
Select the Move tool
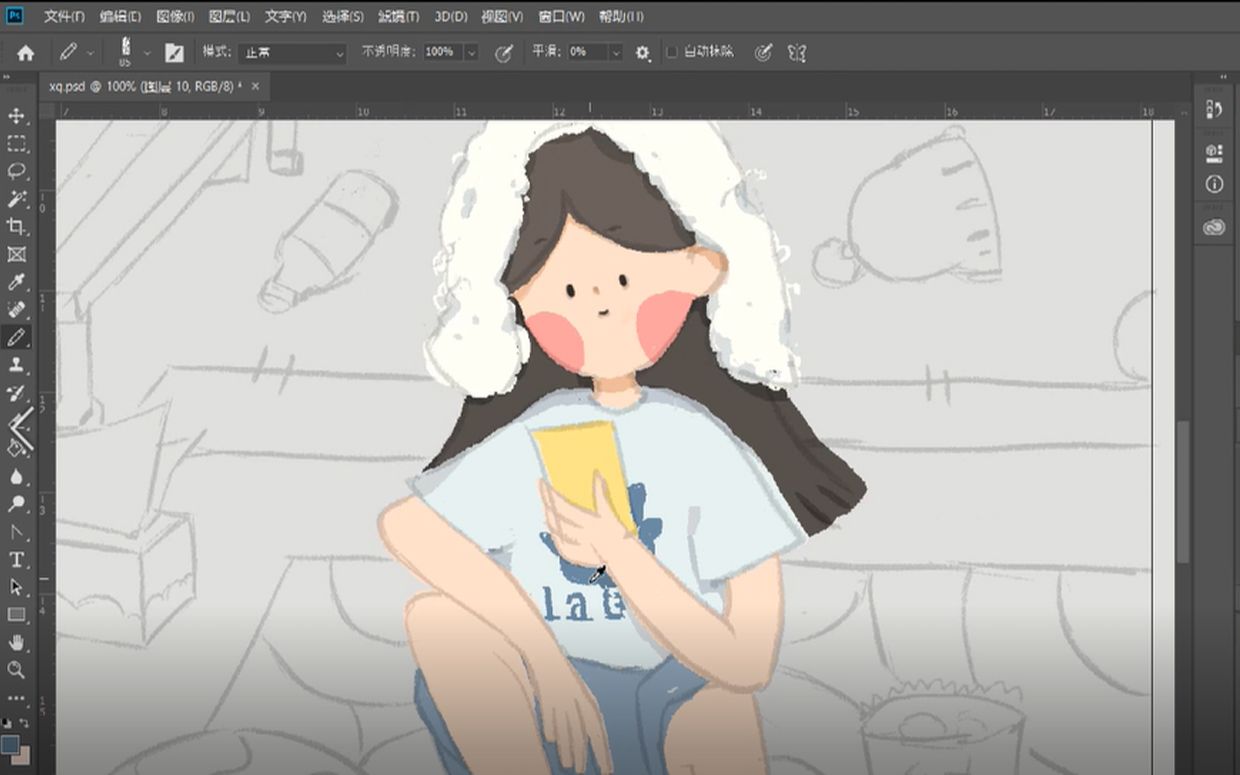14,115
